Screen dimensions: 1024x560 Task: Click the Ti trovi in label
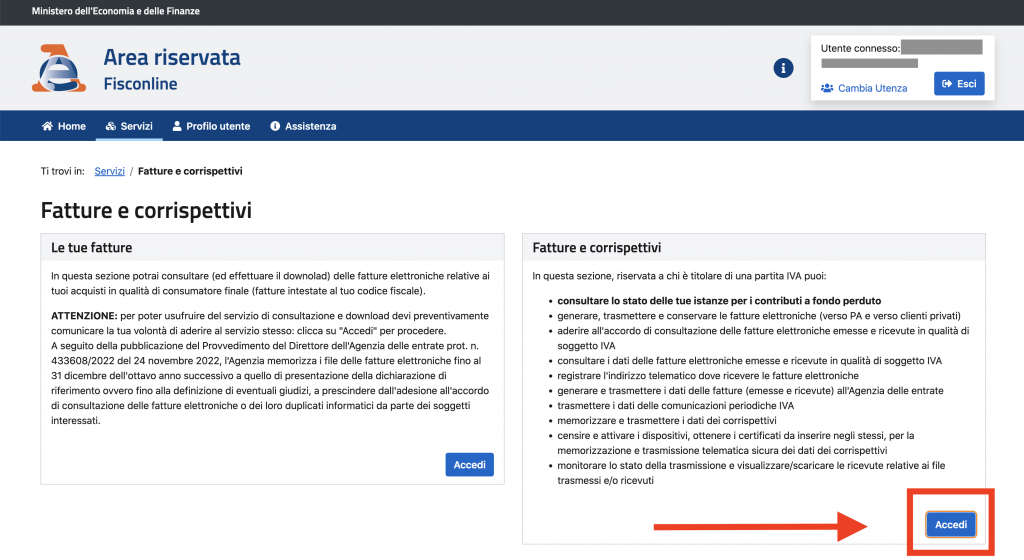63,171
